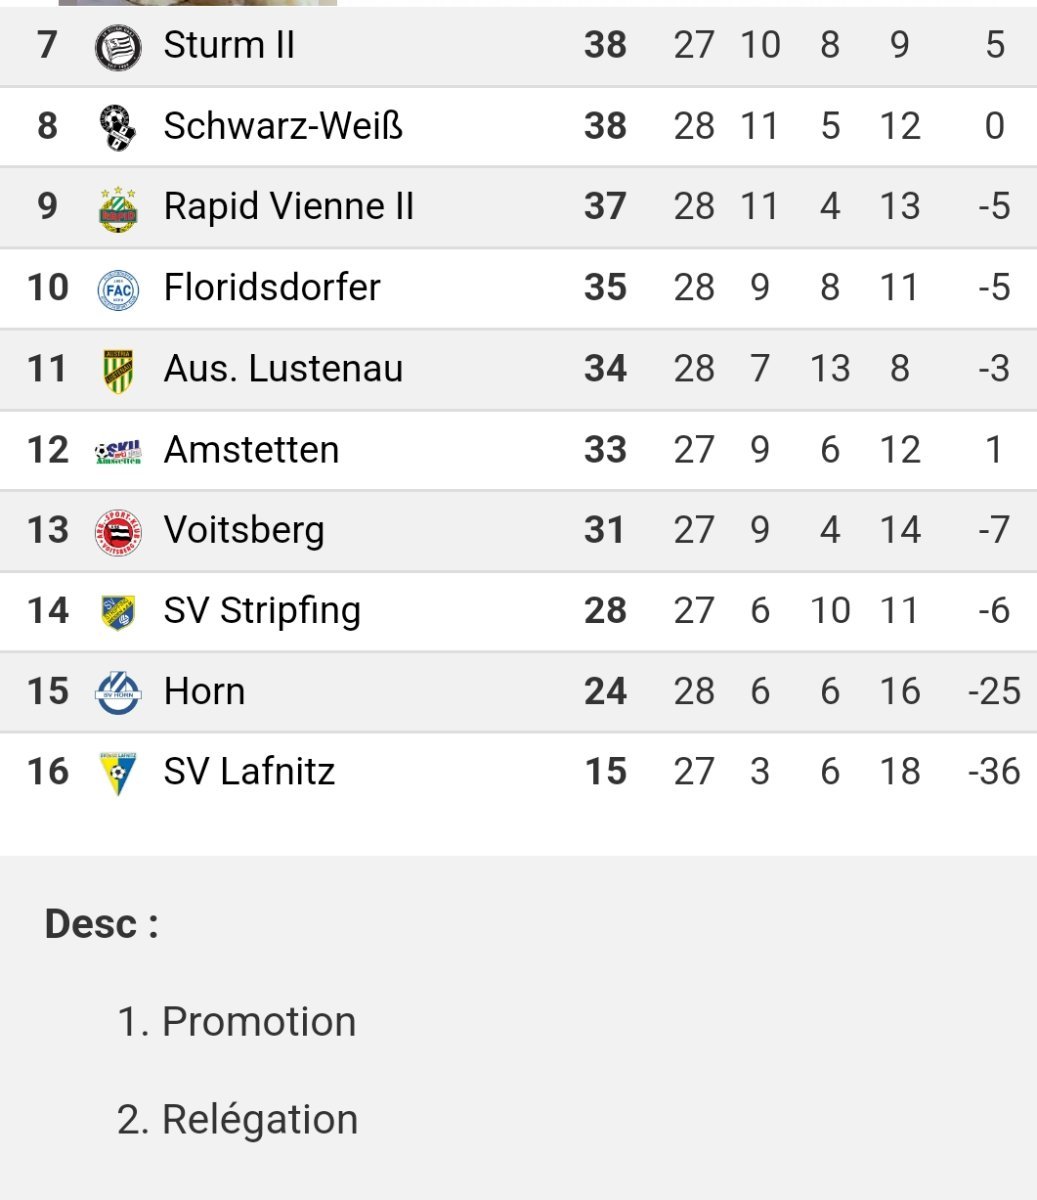Open Rapid Vienne II green crest

[118, 209]
